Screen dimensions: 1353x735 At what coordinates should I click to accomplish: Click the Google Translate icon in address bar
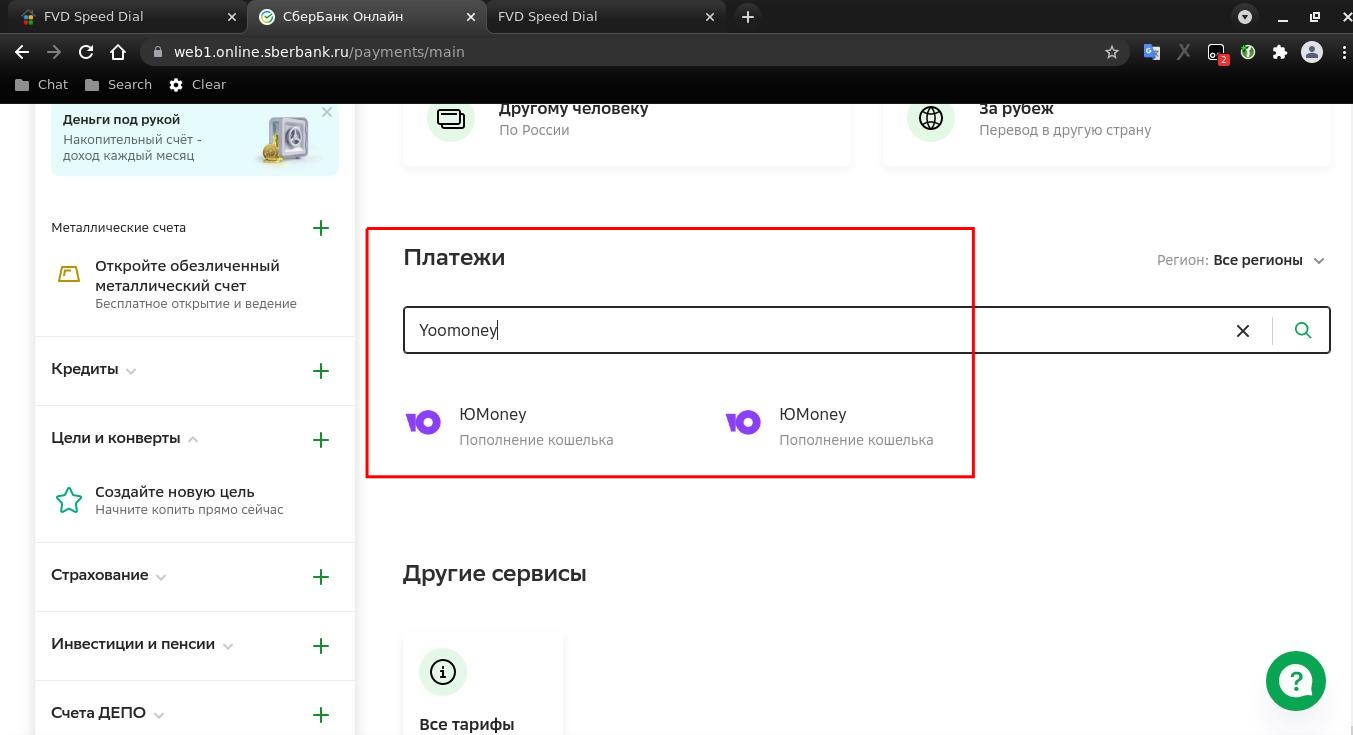click(x=1152, y=51)
